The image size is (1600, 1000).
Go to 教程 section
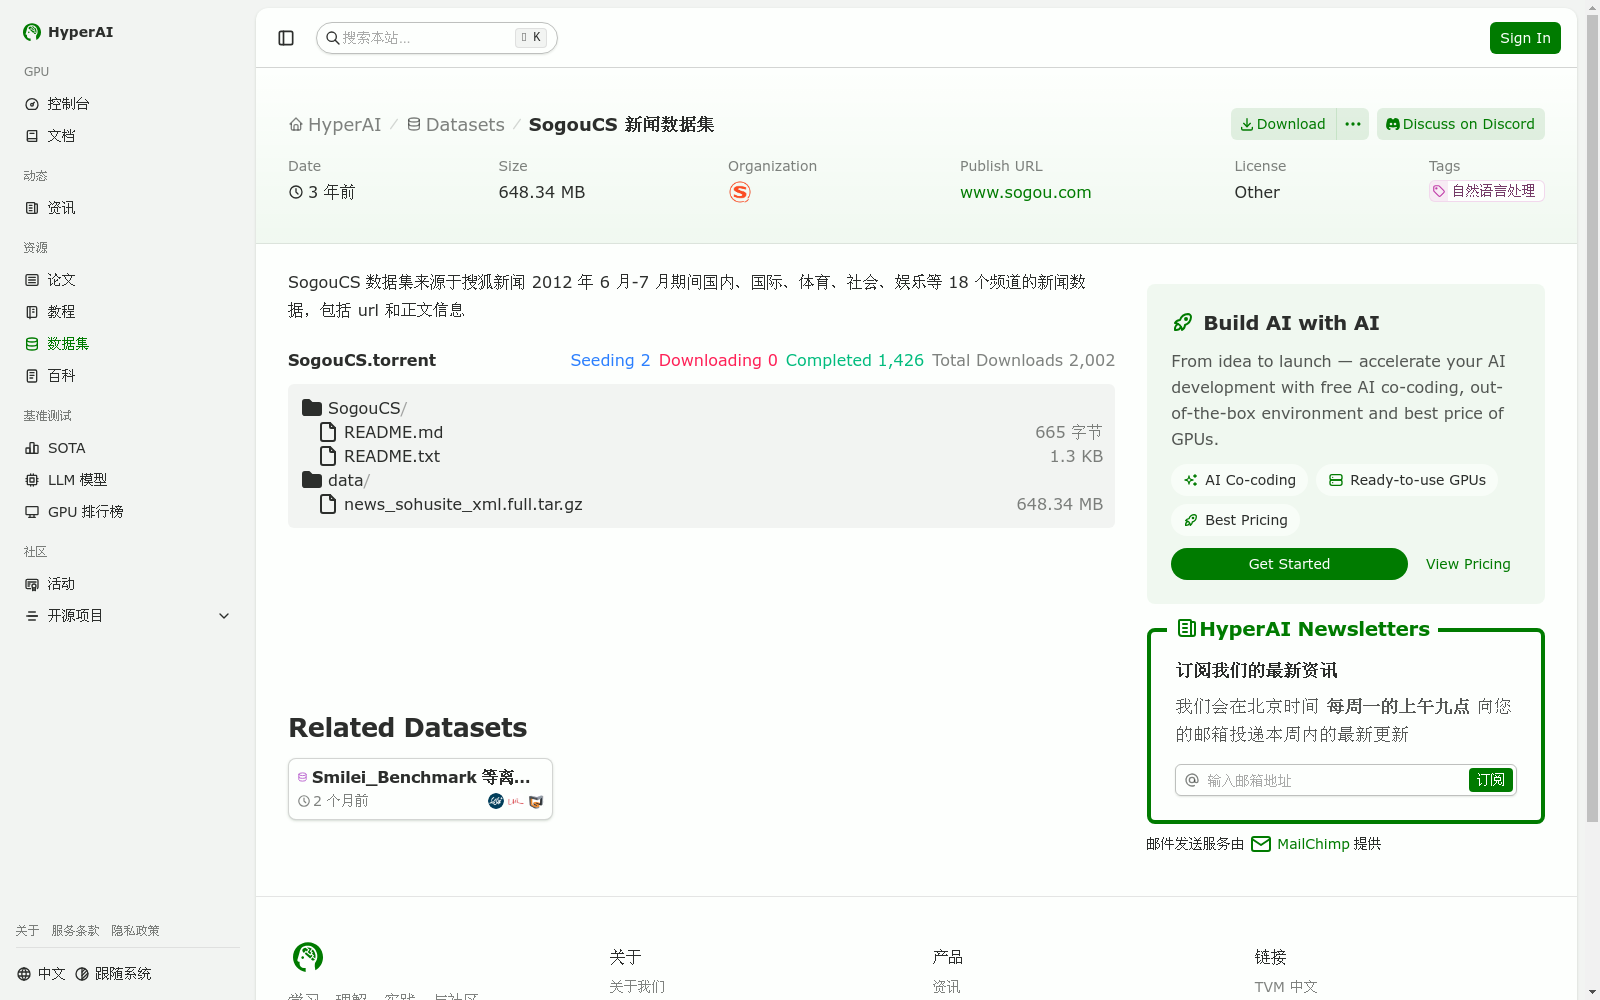[x=128, y=312]
